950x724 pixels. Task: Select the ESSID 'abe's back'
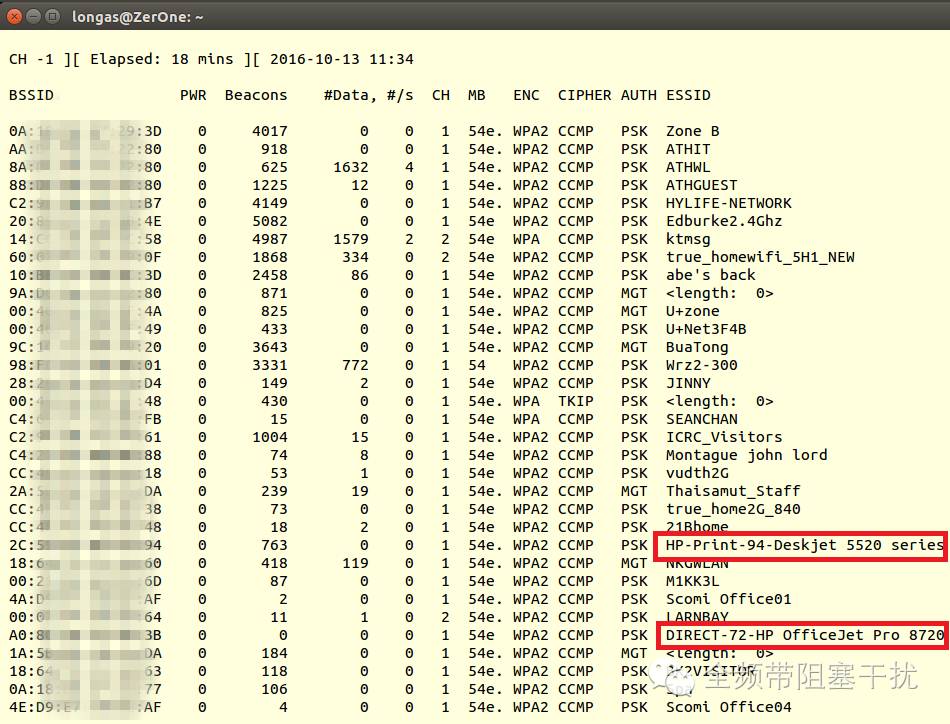(x=711, y=275)
